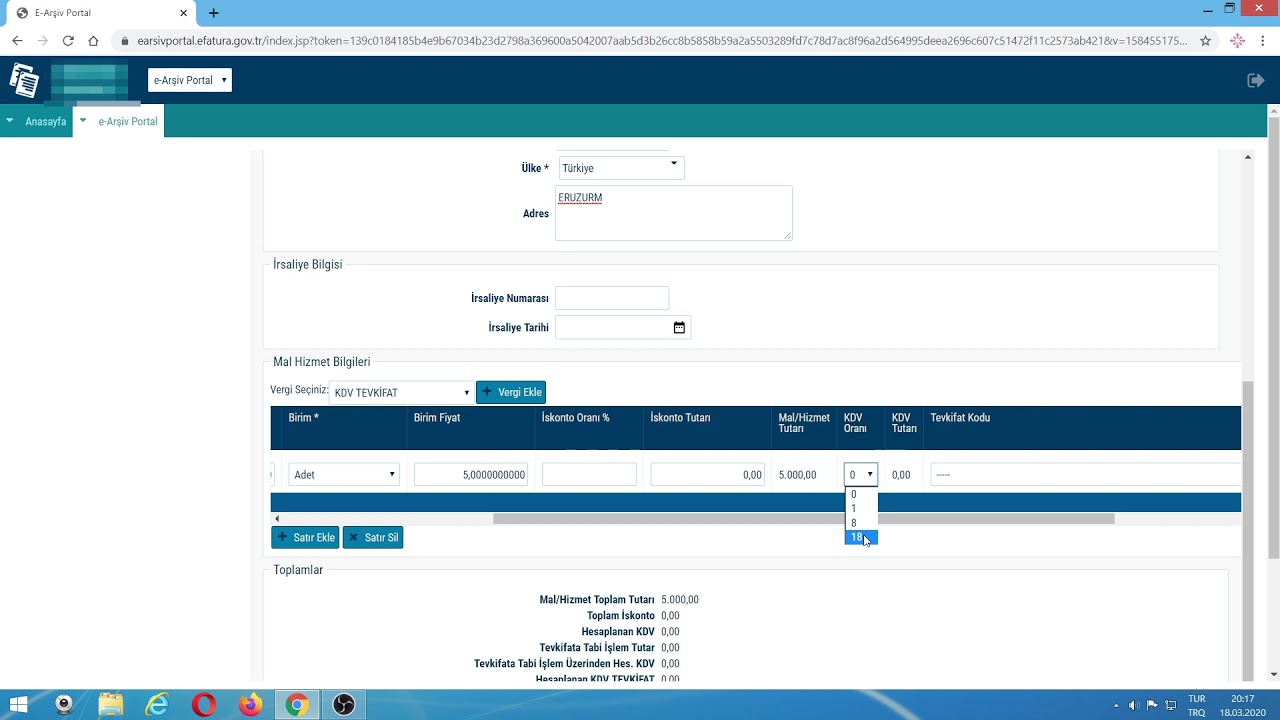1280x720 pixels.
Task: Click the e-Arşiv portal logo icon
Action: tap(24, 81)
